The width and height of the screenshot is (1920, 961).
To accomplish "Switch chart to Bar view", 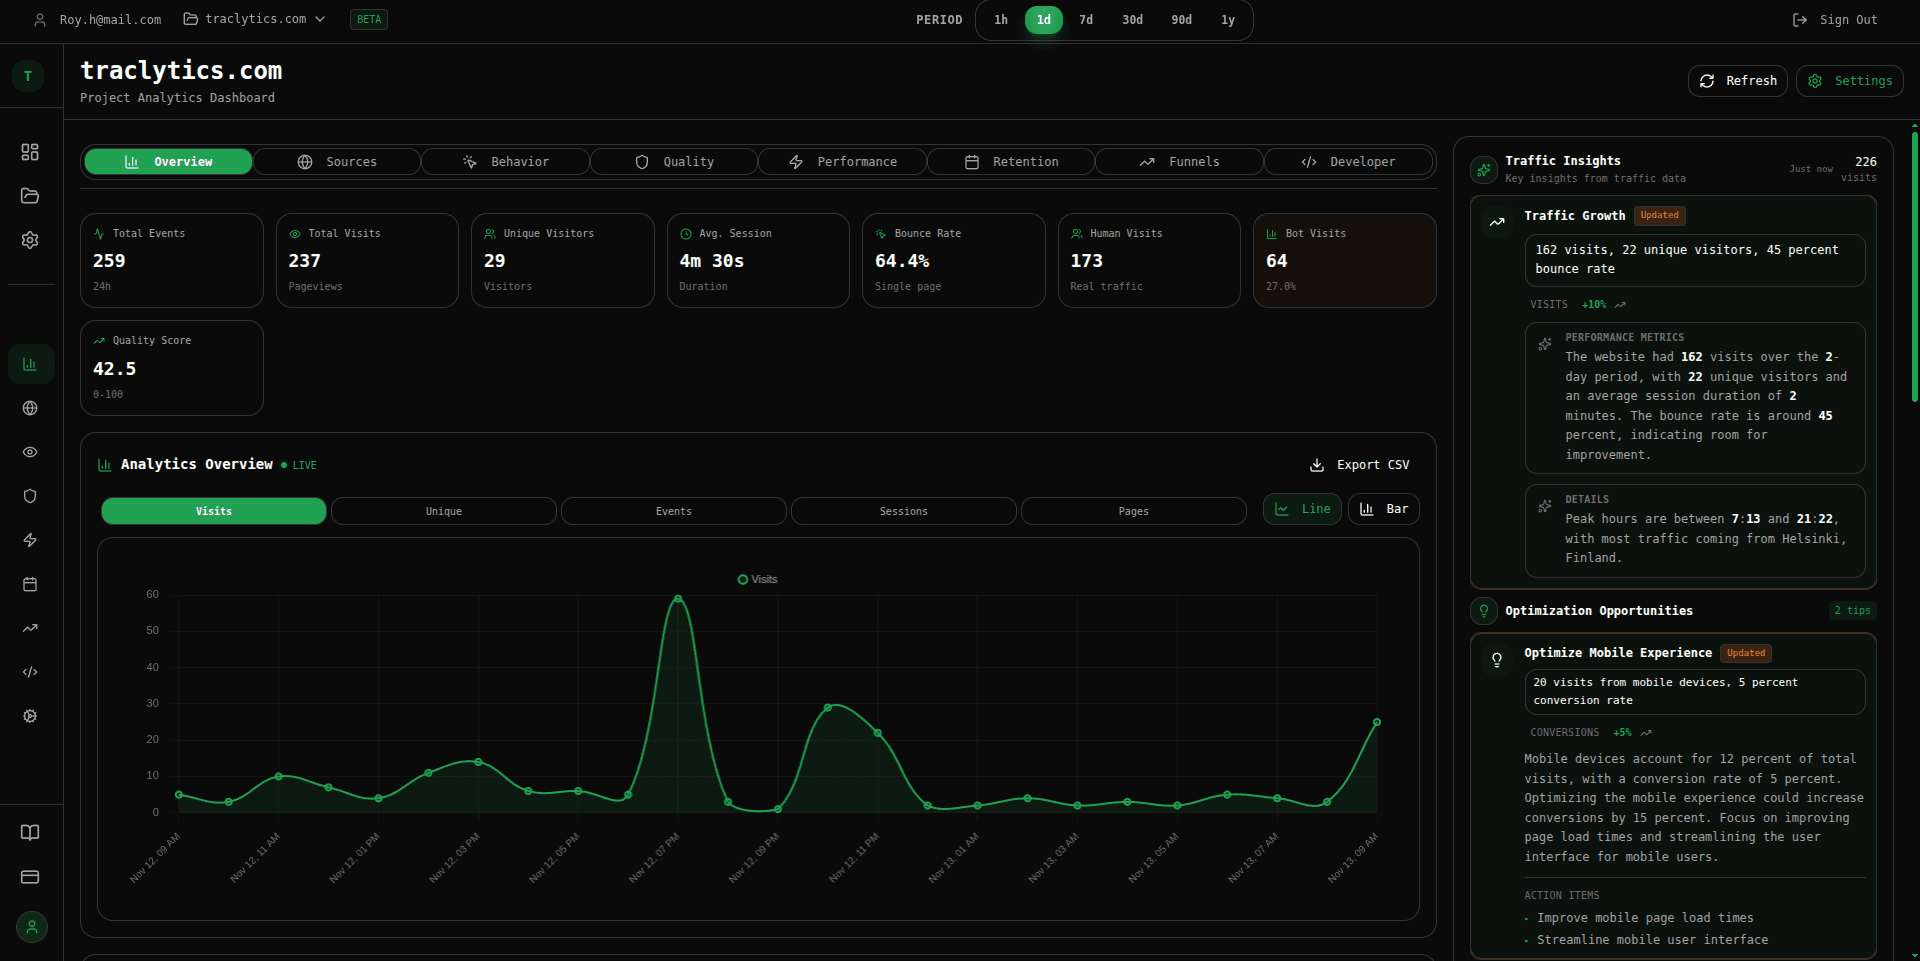I will coord(1384,509).
